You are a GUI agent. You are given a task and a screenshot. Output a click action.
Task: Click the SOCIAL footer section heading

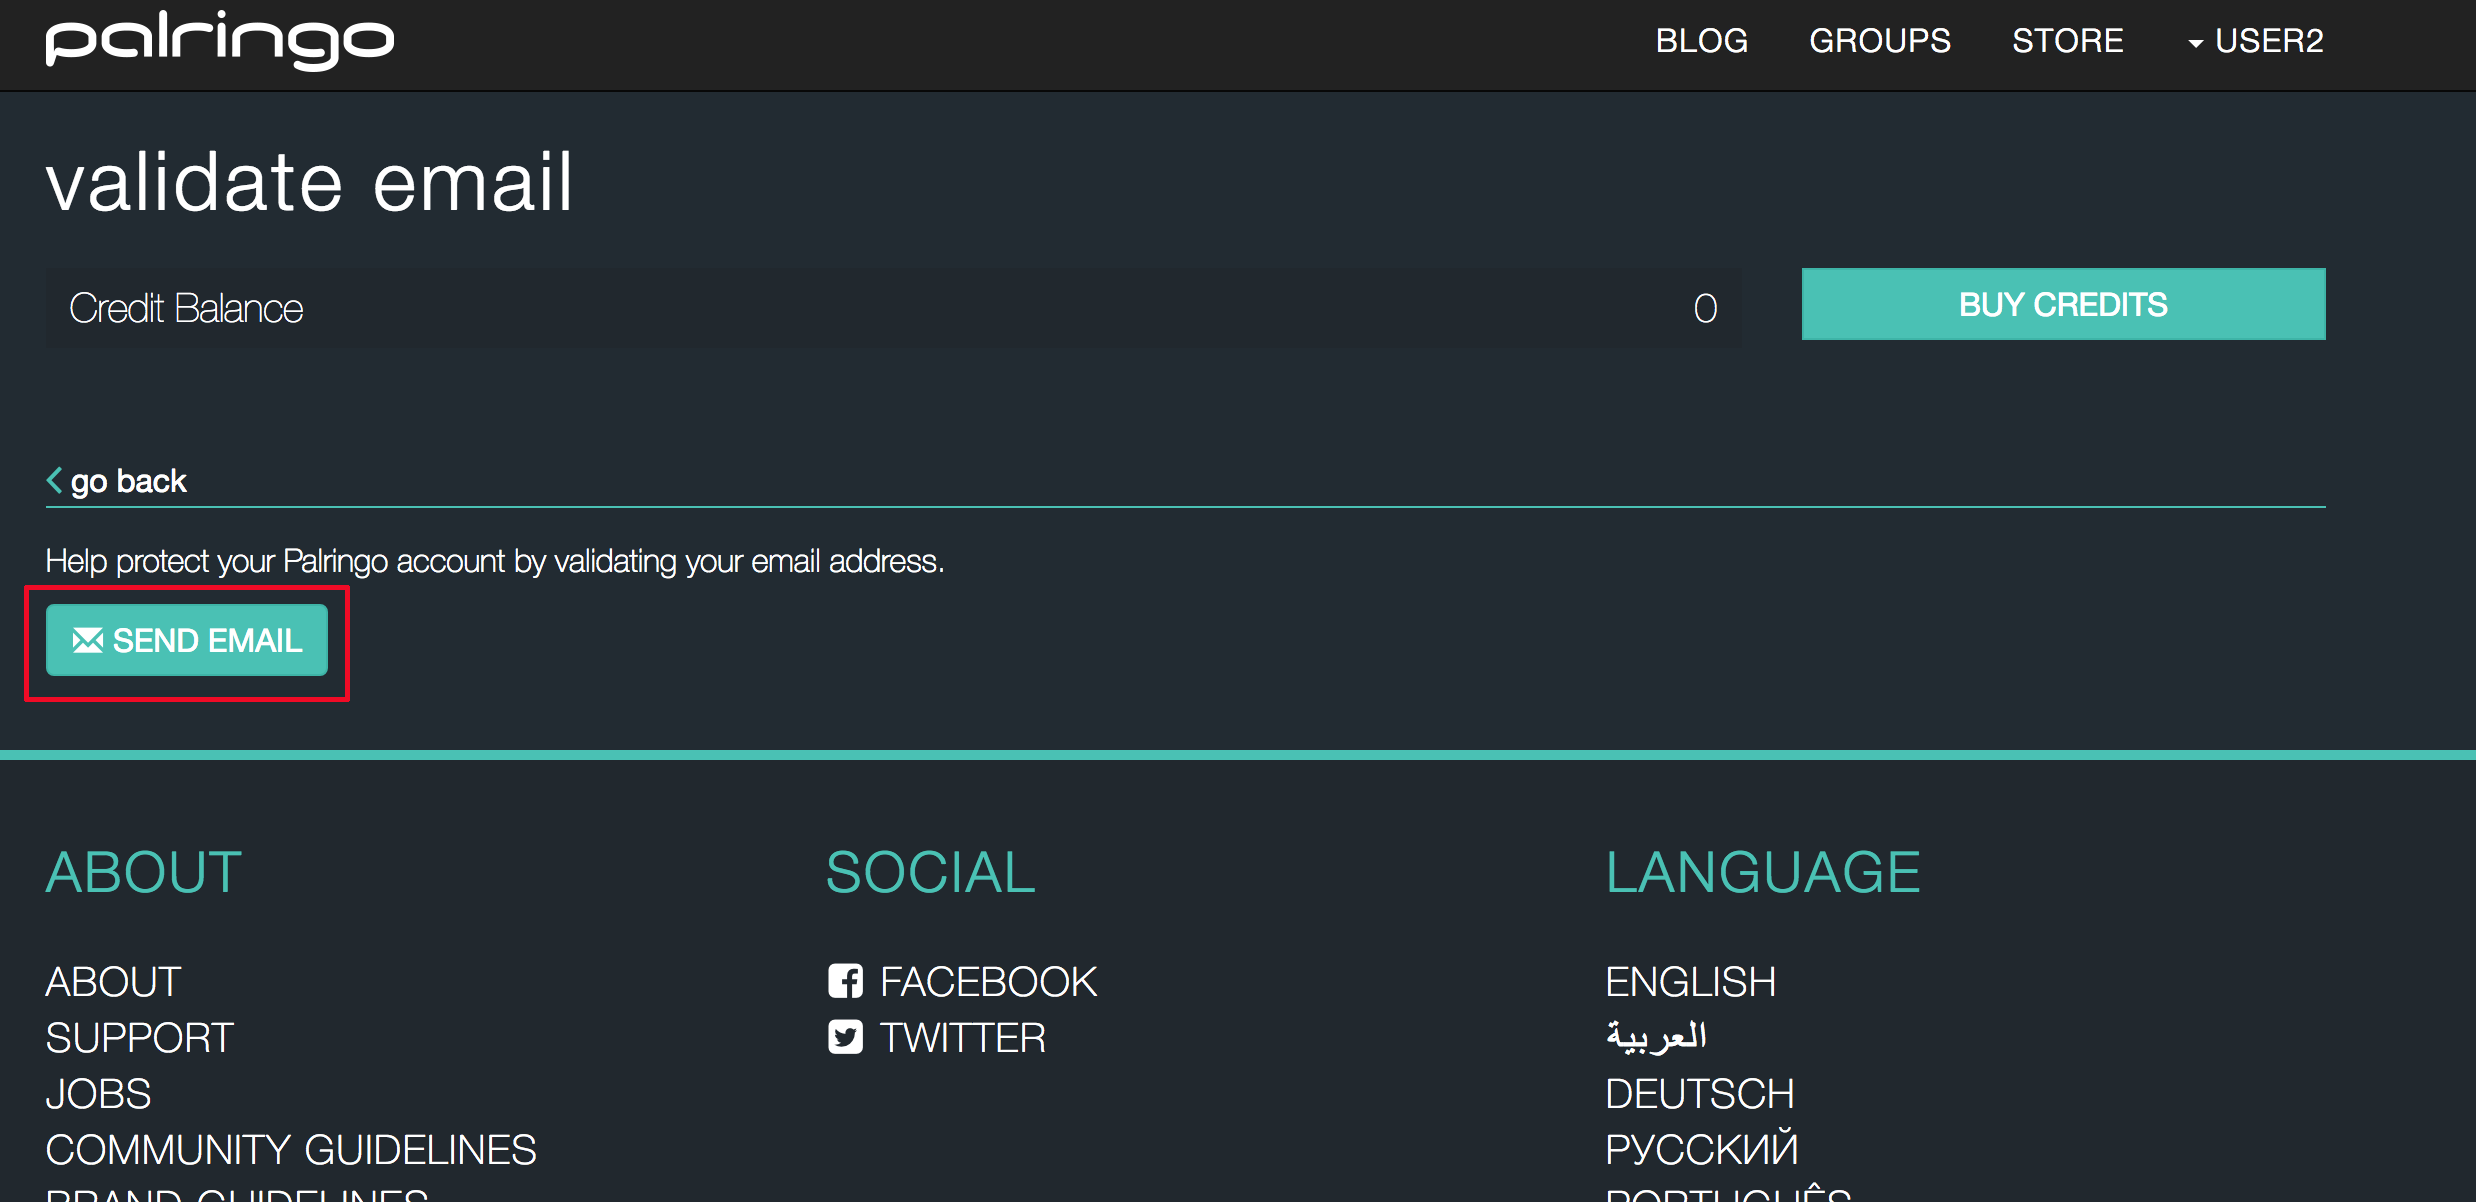[x=931, y=872]
